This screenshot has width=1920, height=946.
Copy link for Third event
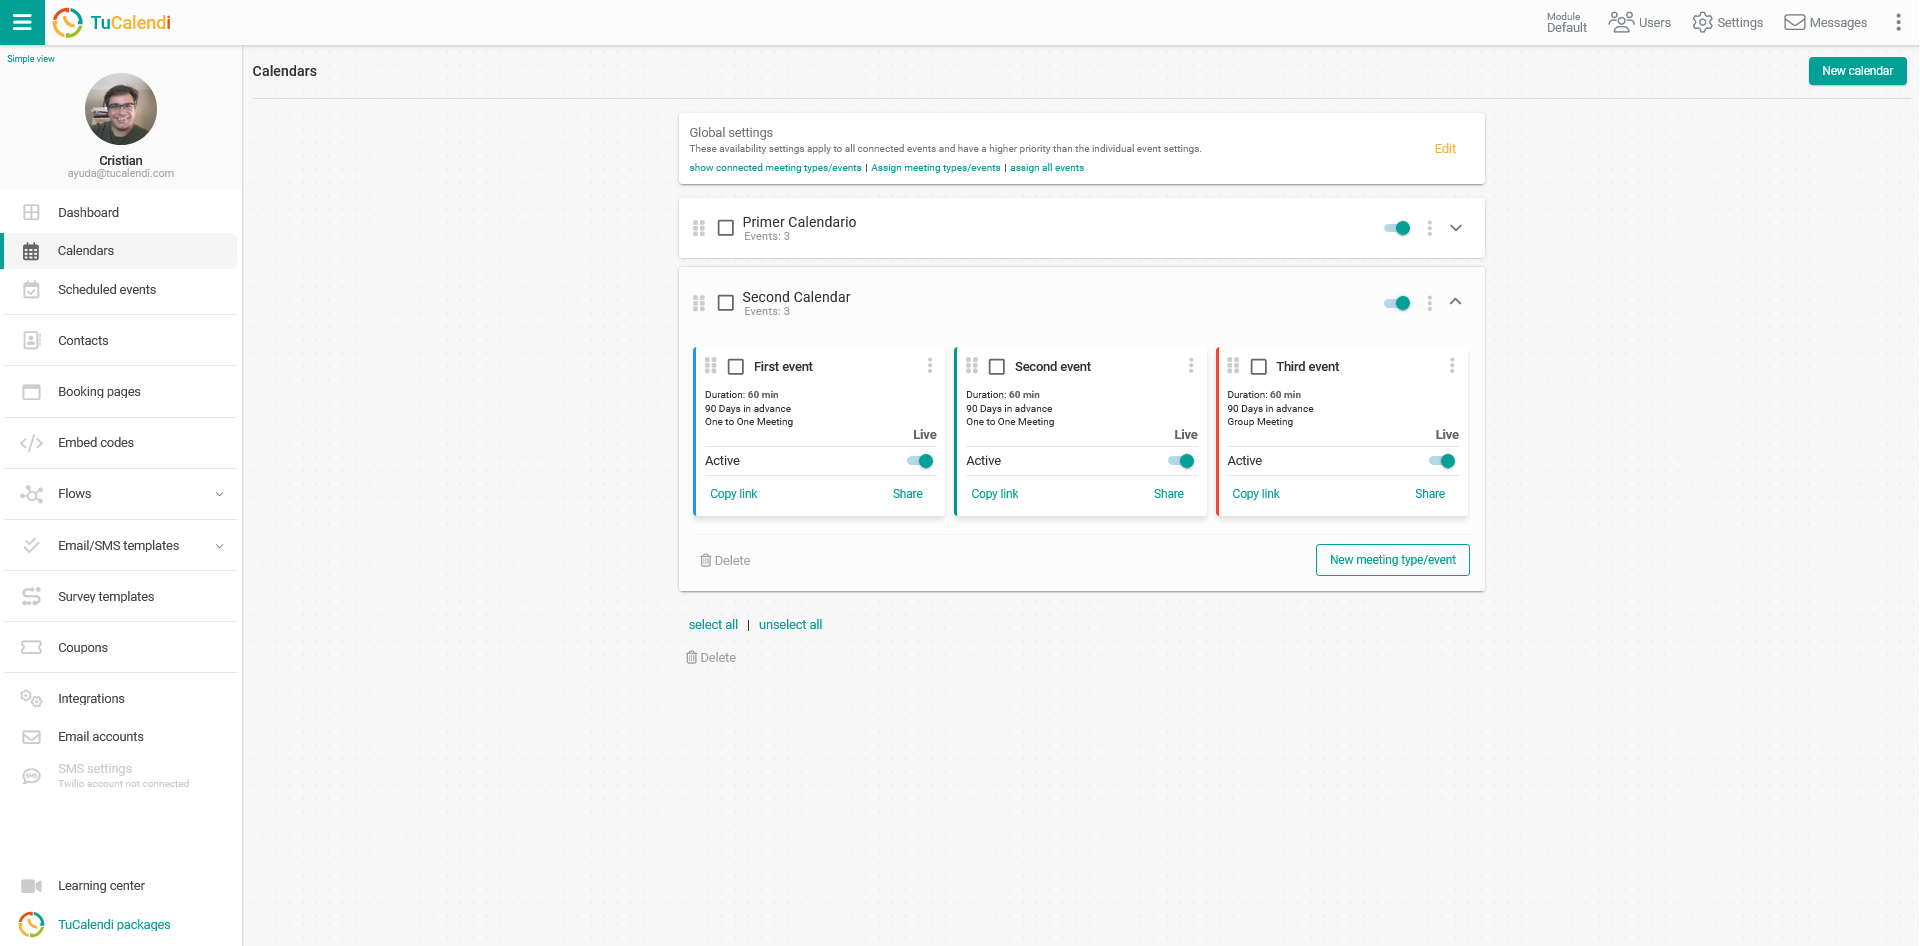coord(1255,494)
